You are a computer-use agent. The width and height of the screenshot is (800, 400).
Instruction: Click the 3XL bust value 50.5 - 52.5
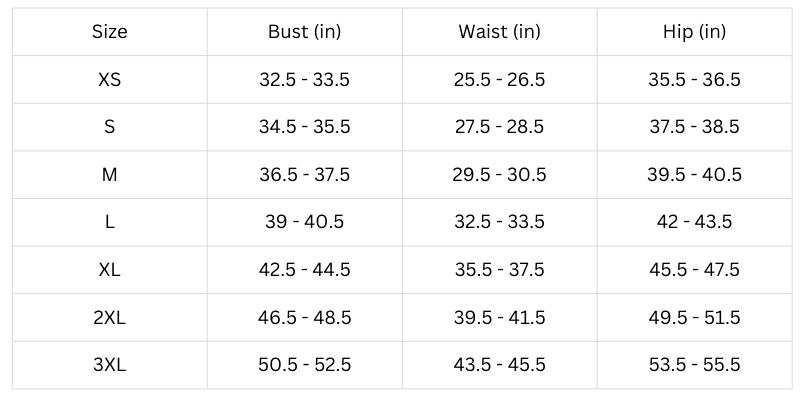(x=305, y=365)
